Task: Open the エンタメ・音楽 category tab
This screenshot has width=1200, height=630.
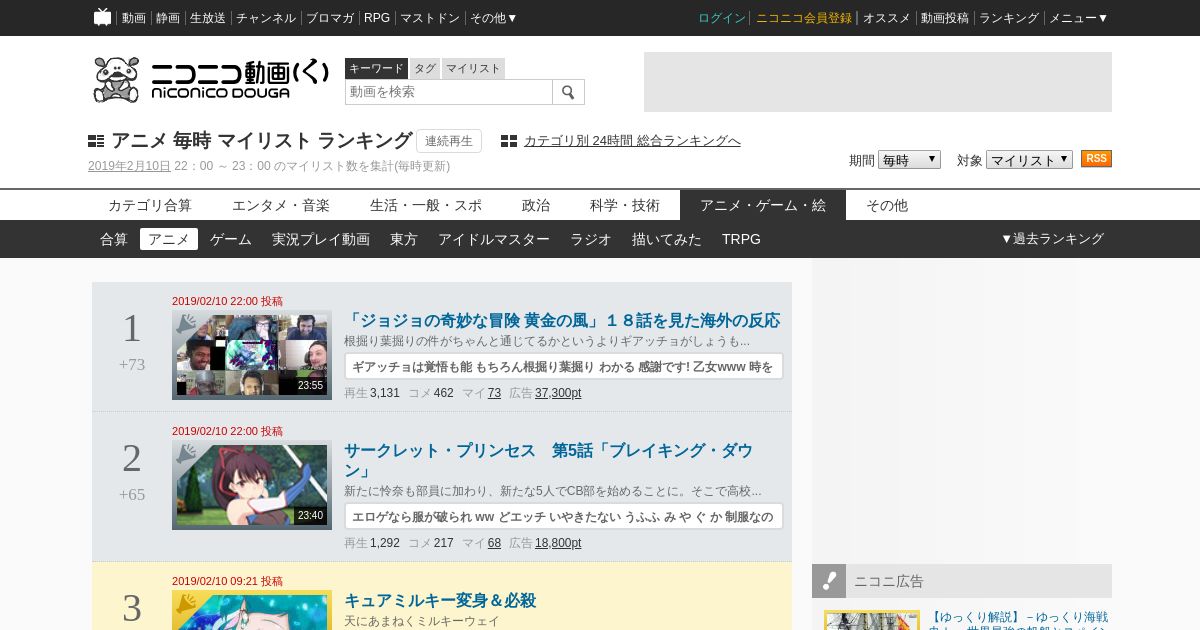Action: (281, 205)
